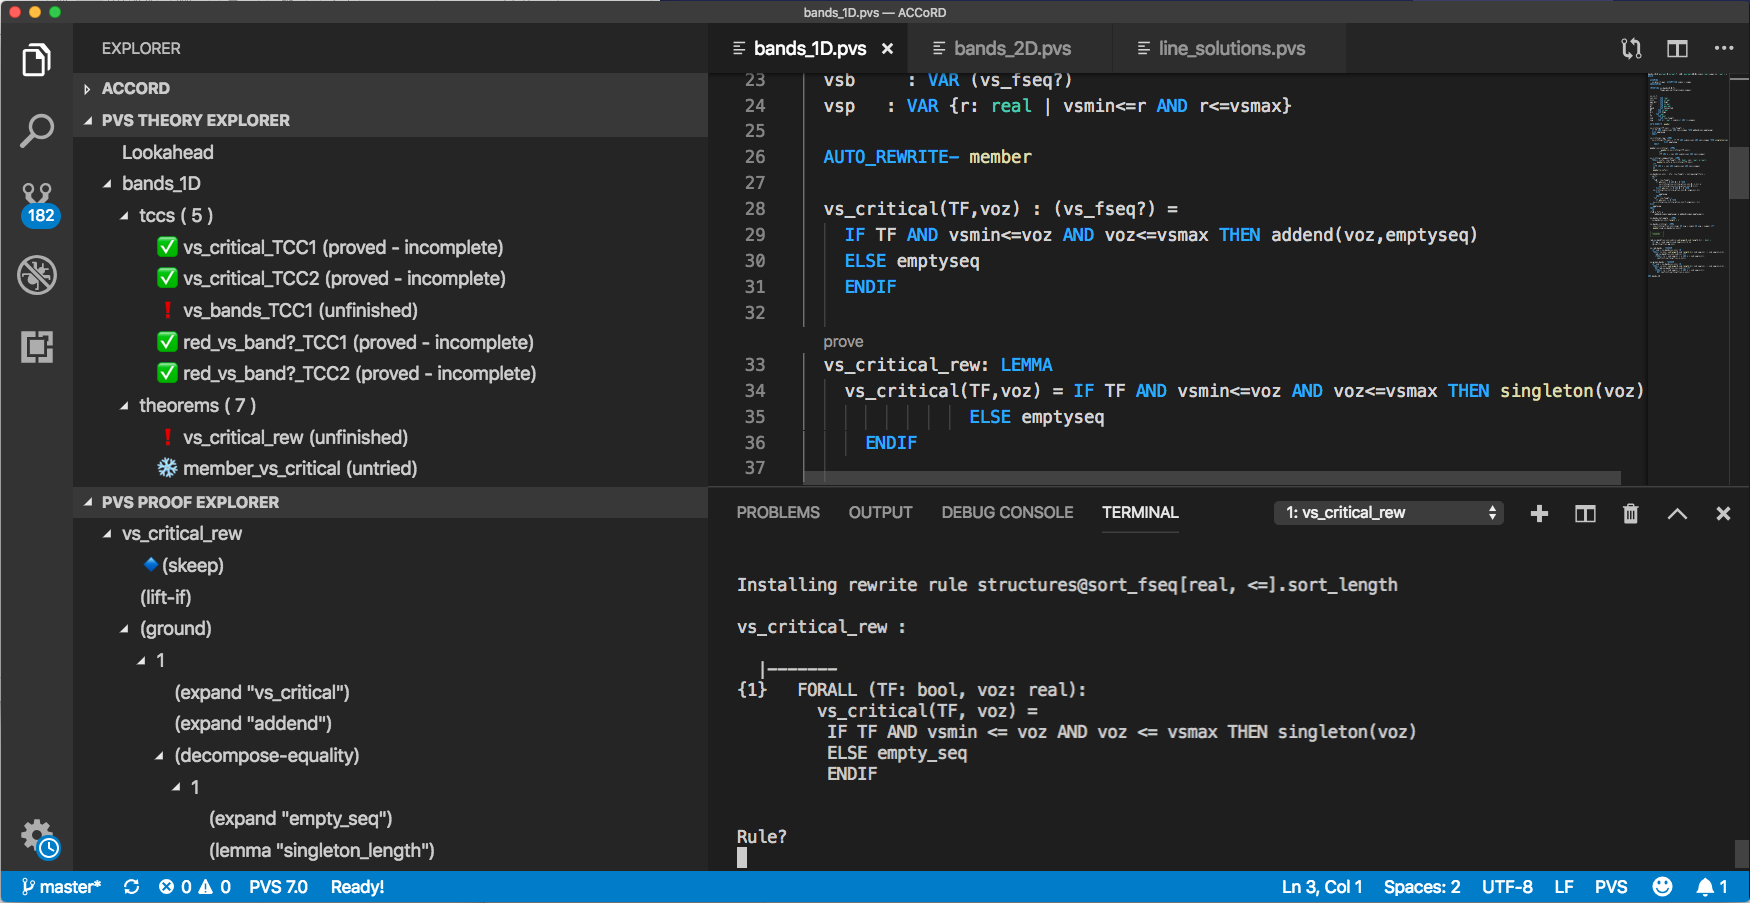
Task: Open notifications via bell icon
Action: pos(1705,886)
